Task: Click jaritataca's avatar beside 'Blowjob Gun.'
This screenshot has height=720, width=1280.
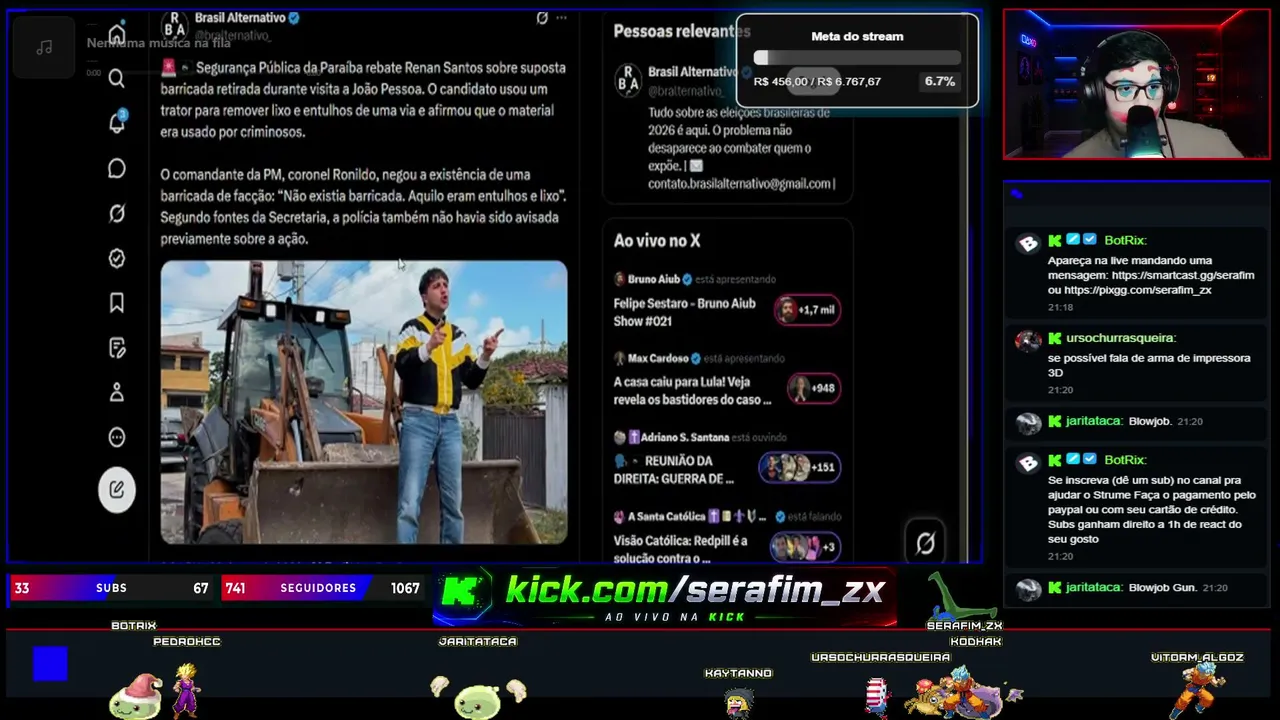Action: (x=1028, y=589)
